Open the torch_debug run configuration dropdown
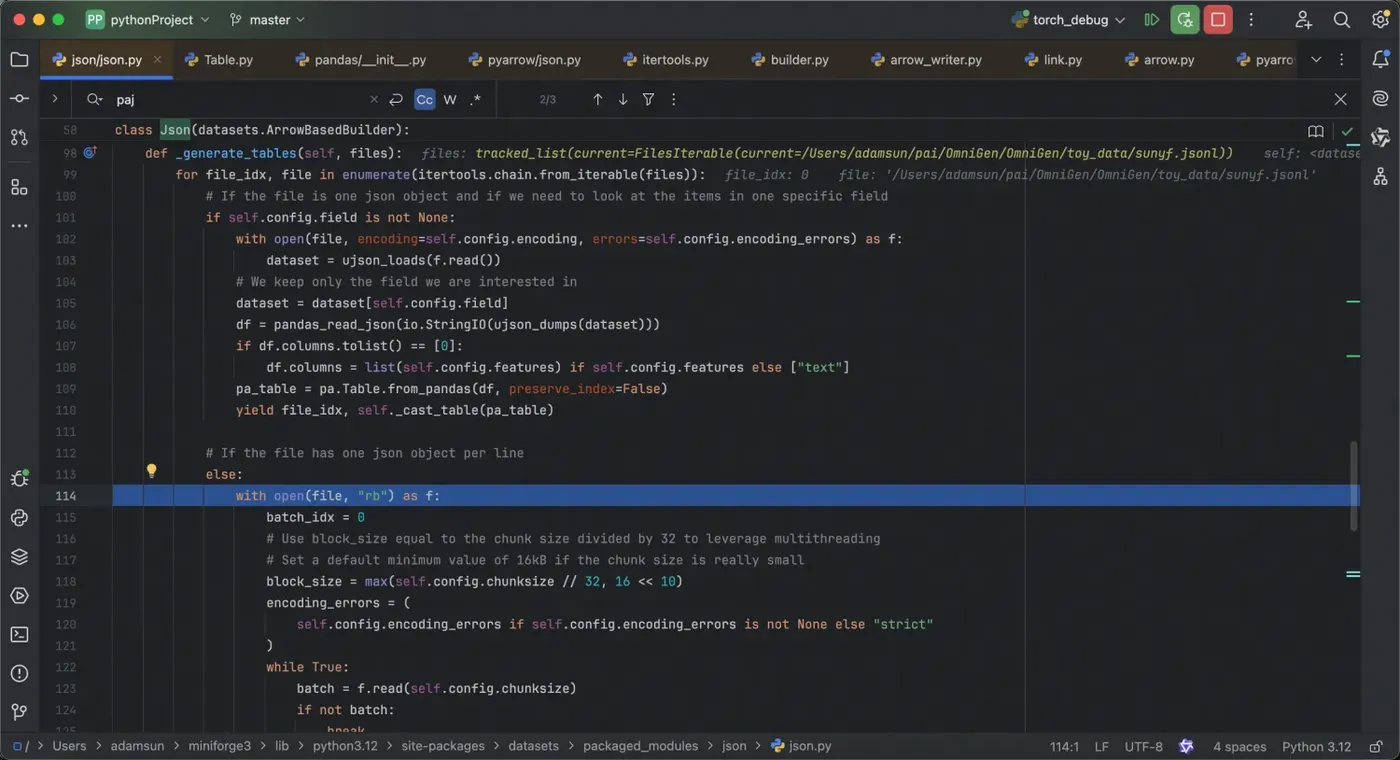 pos(1069,20)
